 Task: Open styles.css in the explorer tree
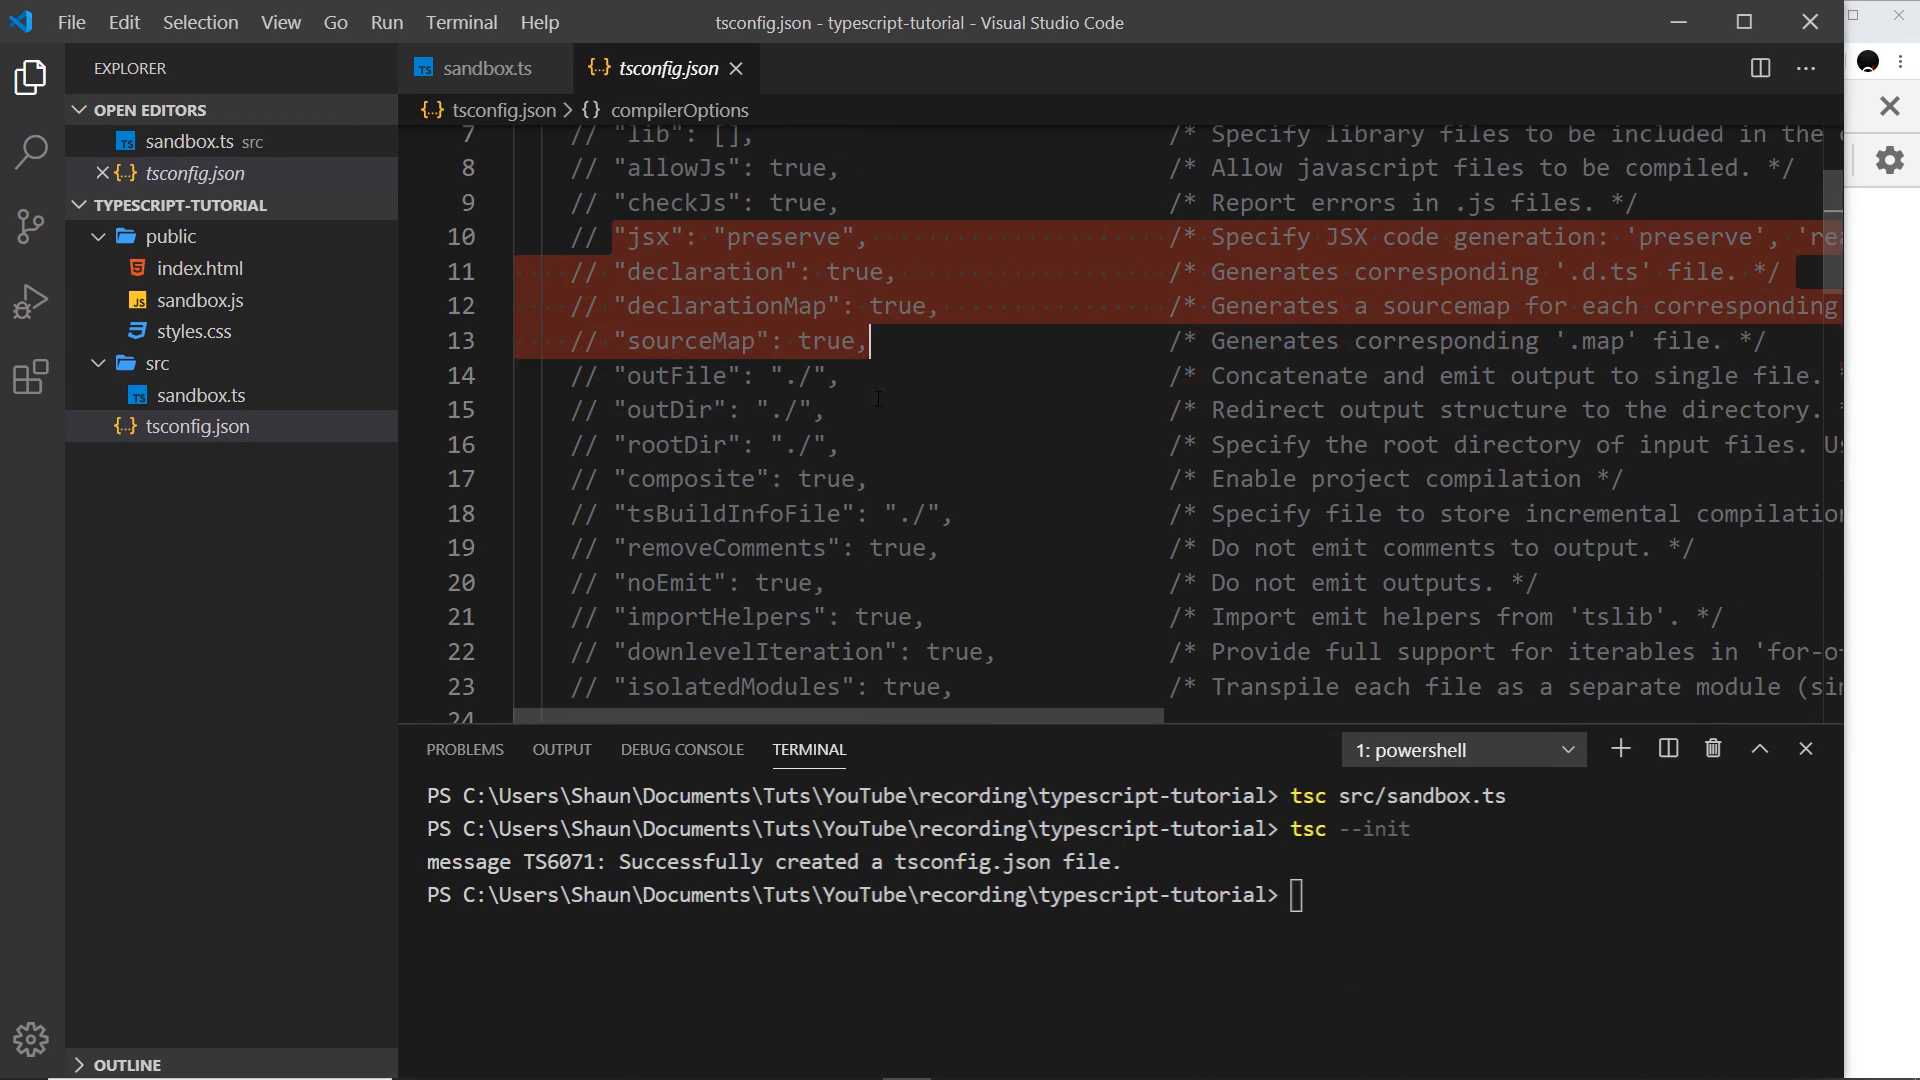232,331
